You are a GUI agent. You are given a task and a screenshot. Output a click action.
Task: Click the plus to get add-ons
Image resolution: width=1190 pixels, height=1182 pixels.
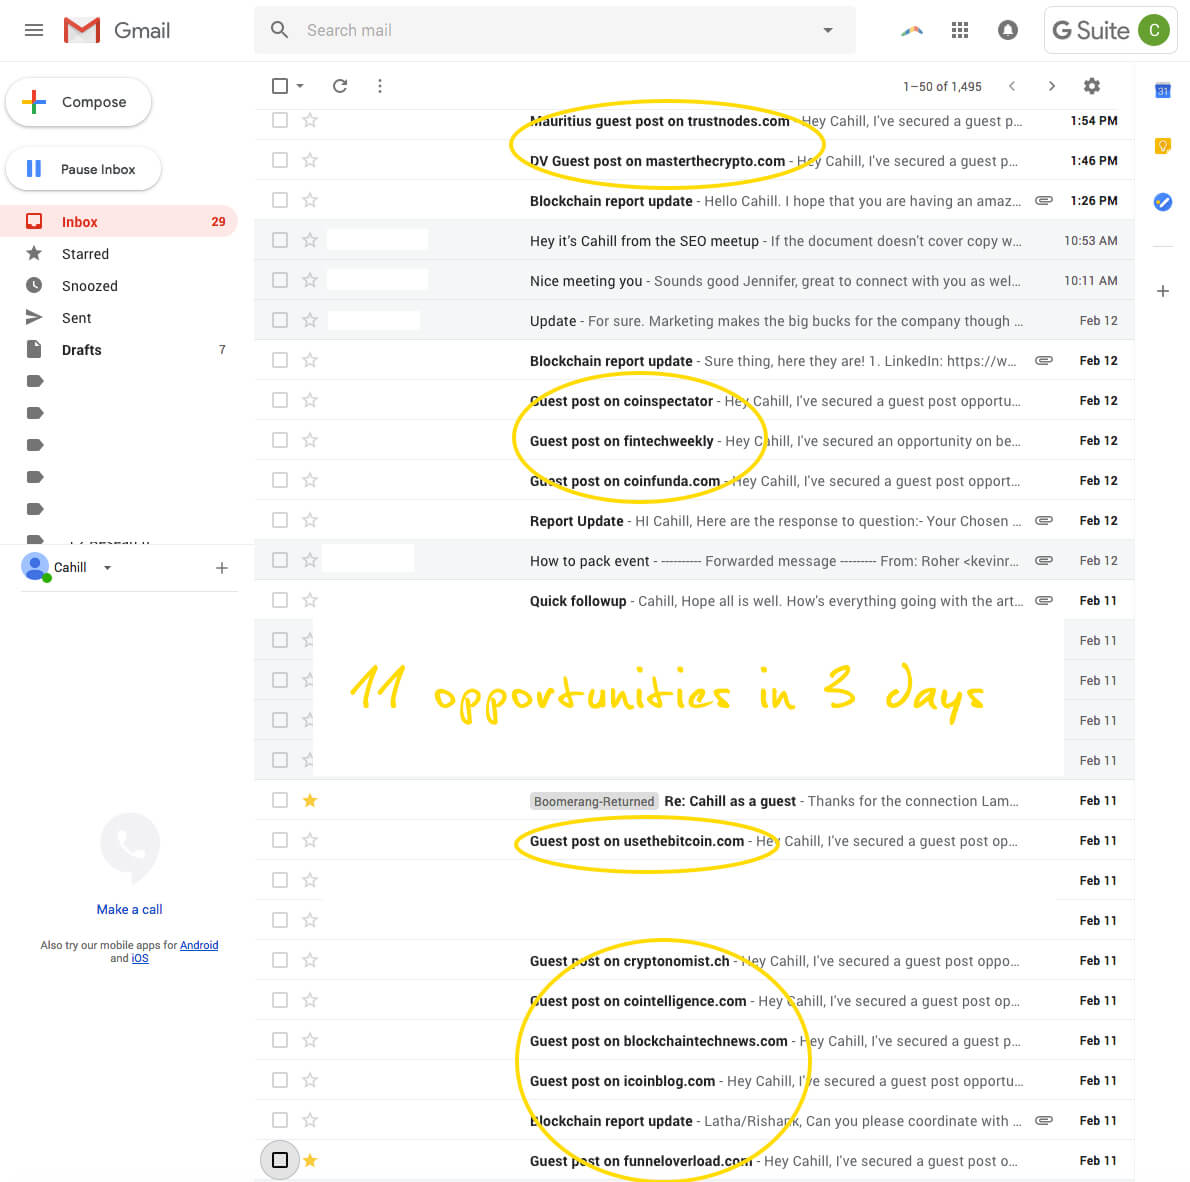coord(1162,291)
